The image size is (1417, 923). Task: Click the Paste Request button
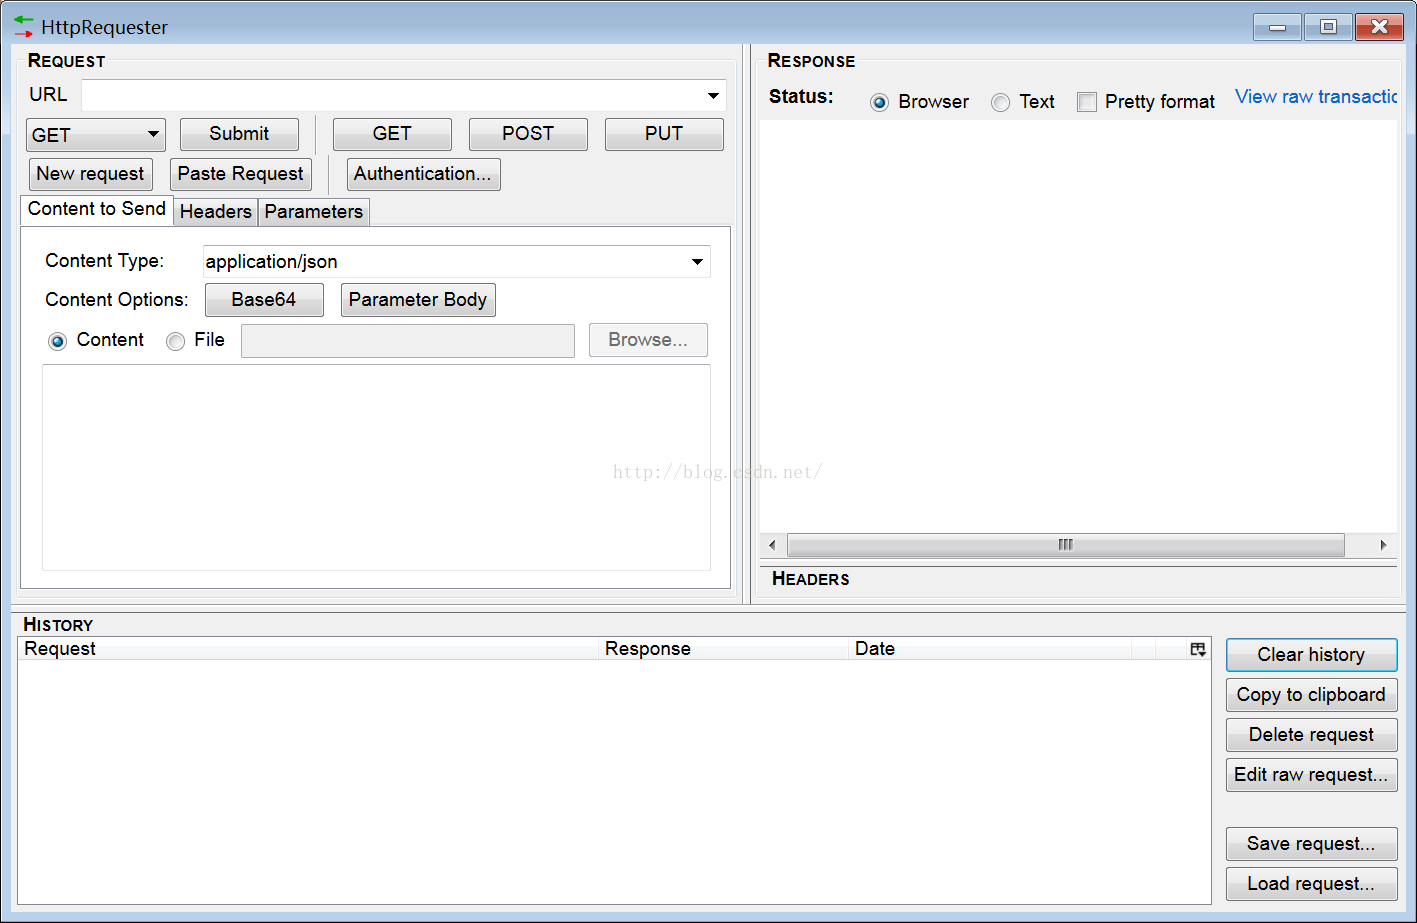tap(241, 174)
